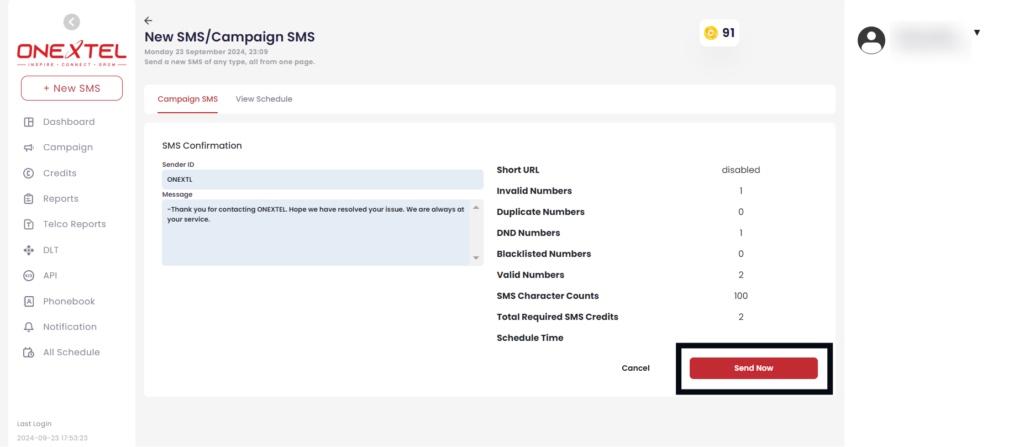Click the Valid Numbers label
This screenshot has width=1024, height=447.
[530, 274]
